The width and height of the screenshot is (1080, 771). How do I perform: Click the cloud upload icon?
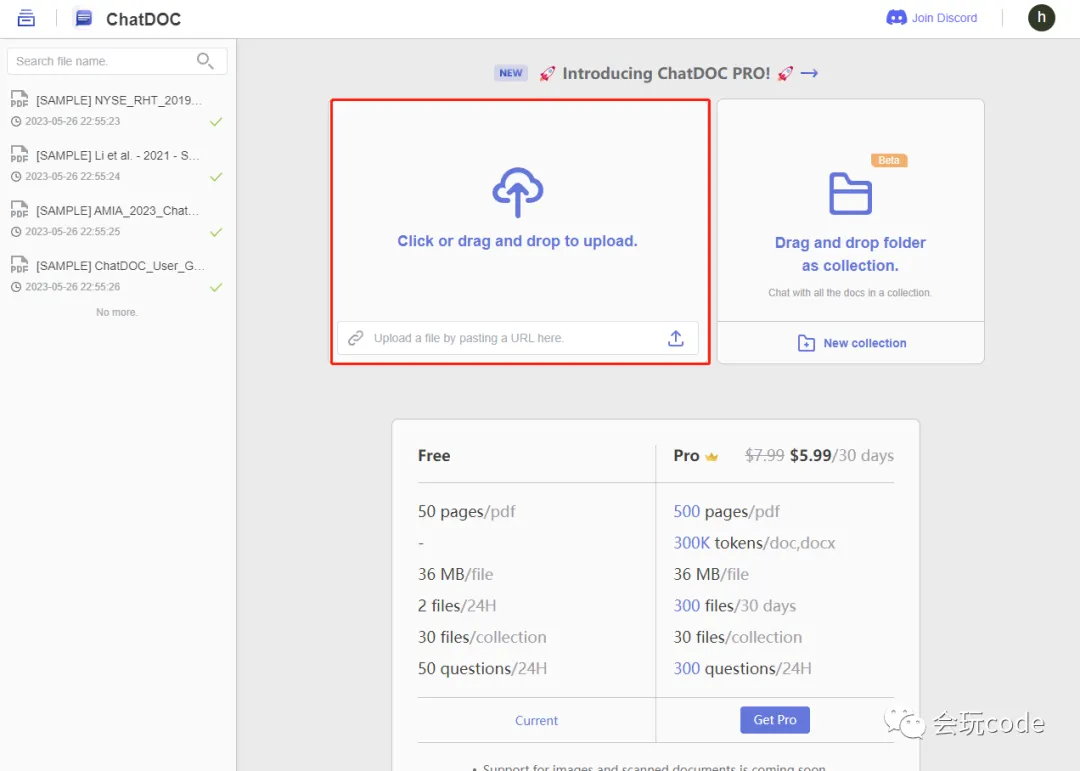pyautogui.click(x=517, y=192)
